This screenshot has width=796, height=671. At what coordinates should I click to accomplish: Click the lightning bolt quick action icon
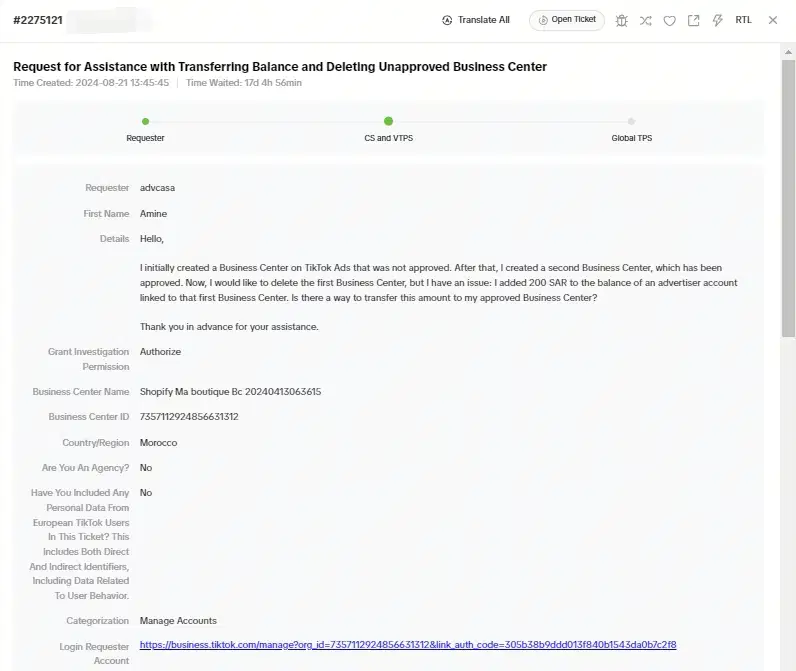coord(717,20)
